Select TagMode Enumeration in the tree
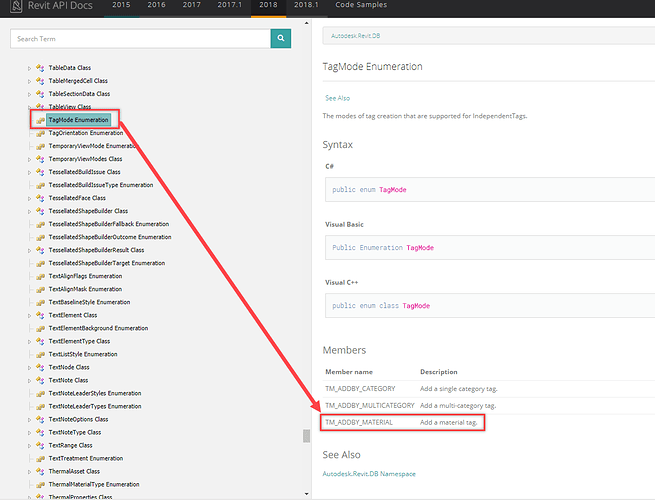Screen dimensions: 655x500 (79, 120)
